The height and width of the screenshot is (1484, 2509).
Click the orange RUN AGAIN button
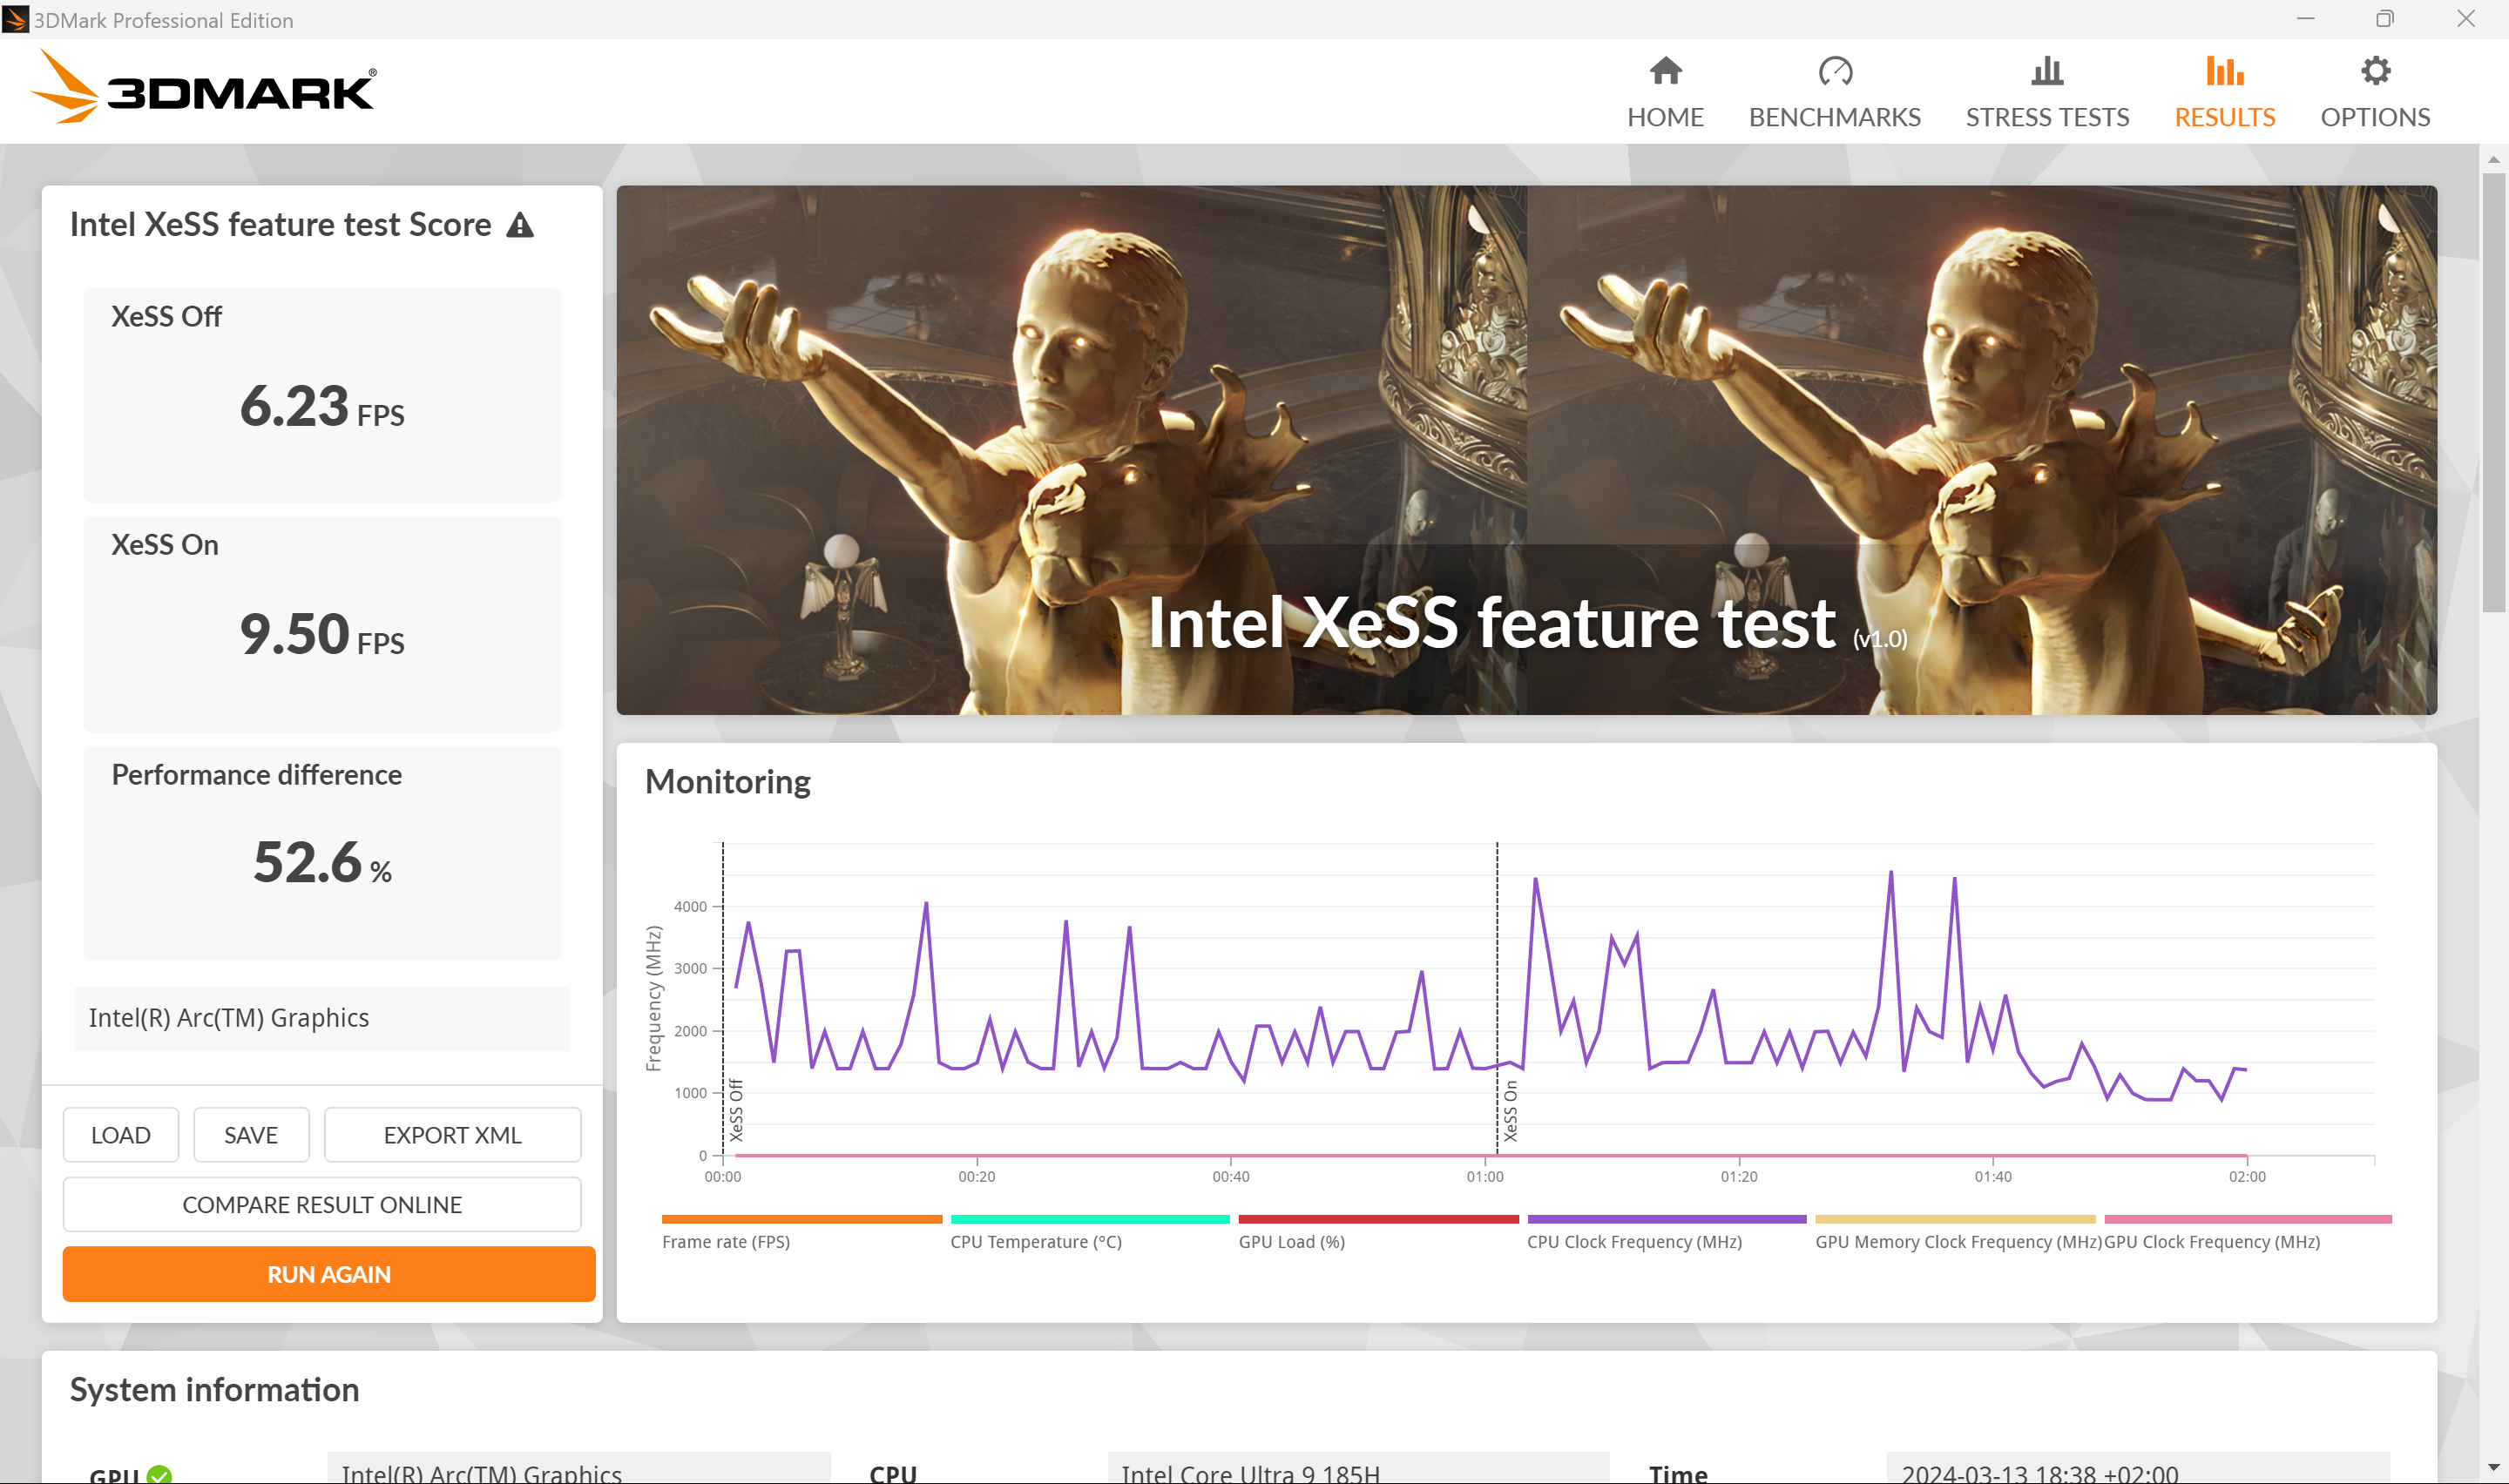tap(329, 1274)
